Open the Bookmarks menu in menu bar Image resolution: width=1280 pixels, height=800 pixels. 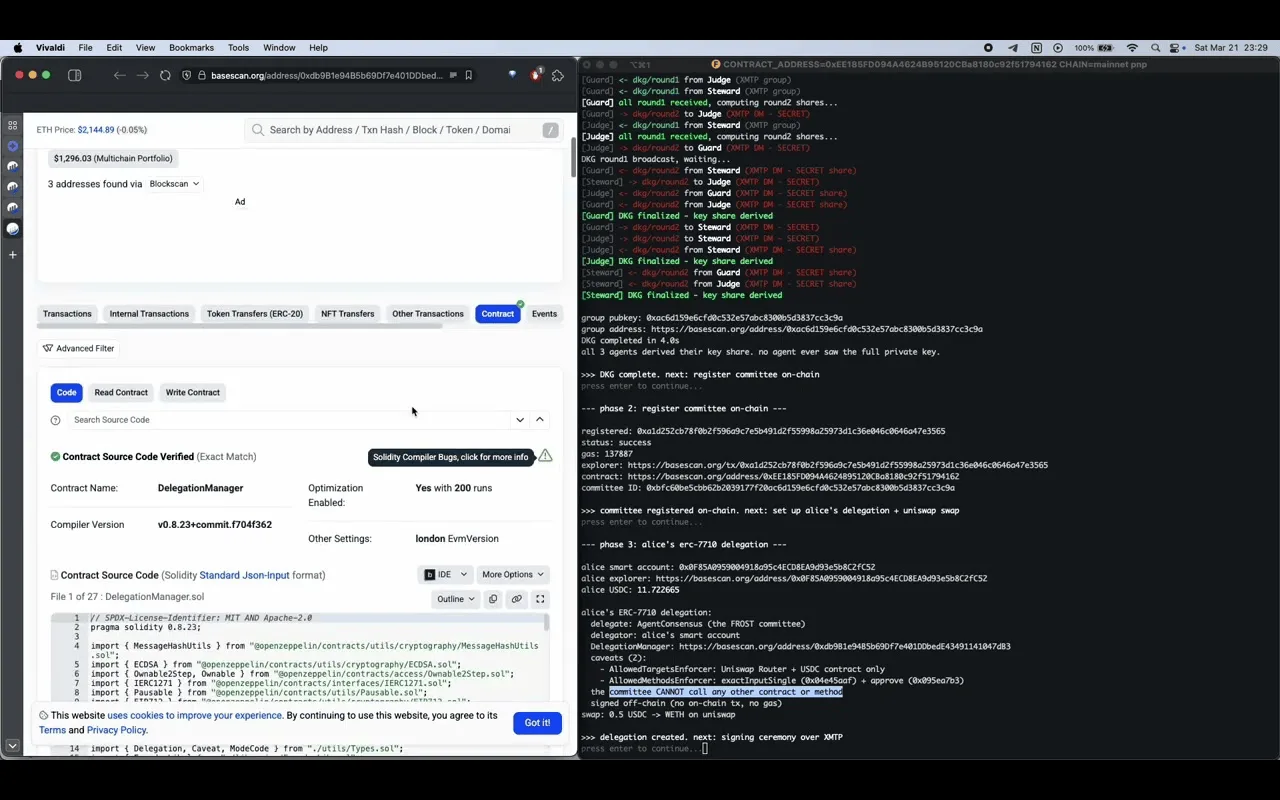pyautogui.click(x=191, y=47)
